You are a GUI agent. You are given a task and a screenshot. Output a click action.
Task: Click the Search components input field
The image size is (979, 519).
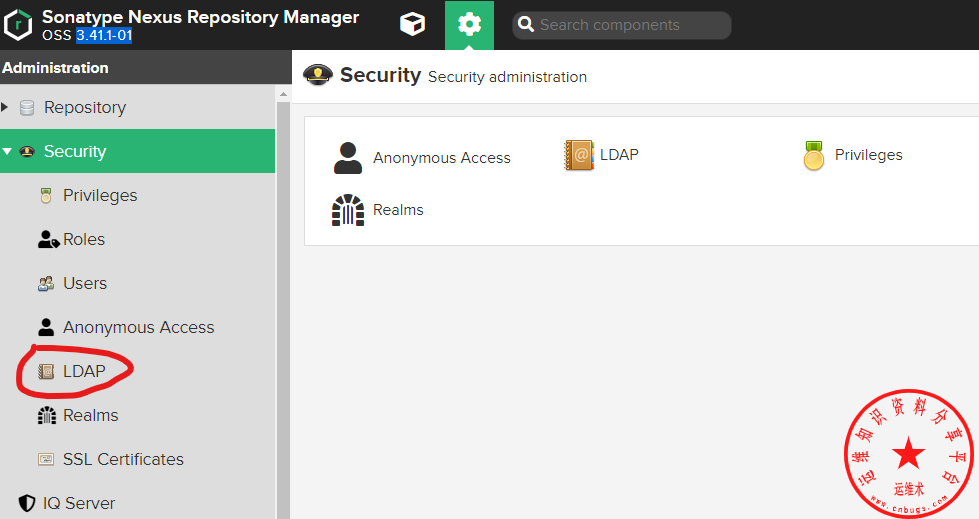[632, 25]
